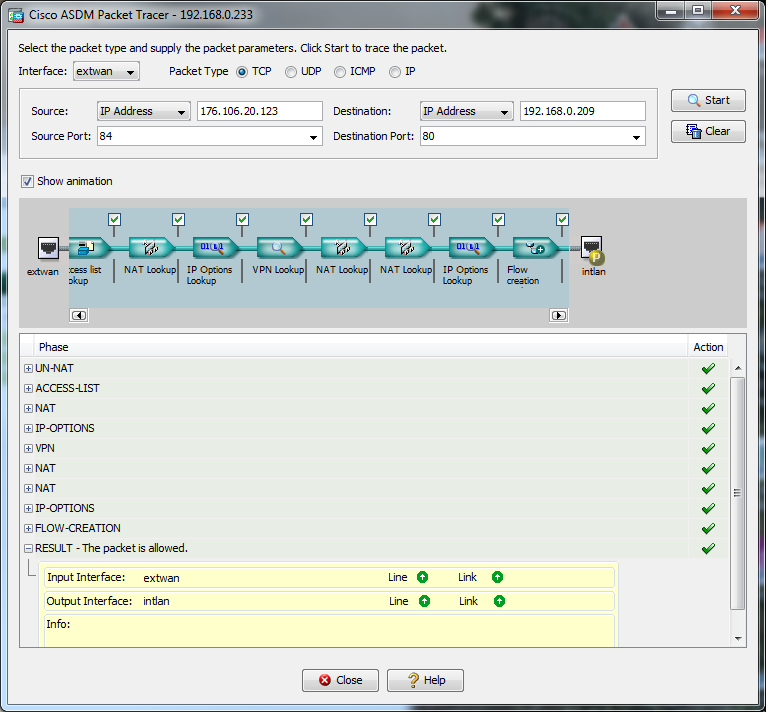Click the Input Interface Line status icon
This screenshot has height=712, width=766.
(423, 577)
